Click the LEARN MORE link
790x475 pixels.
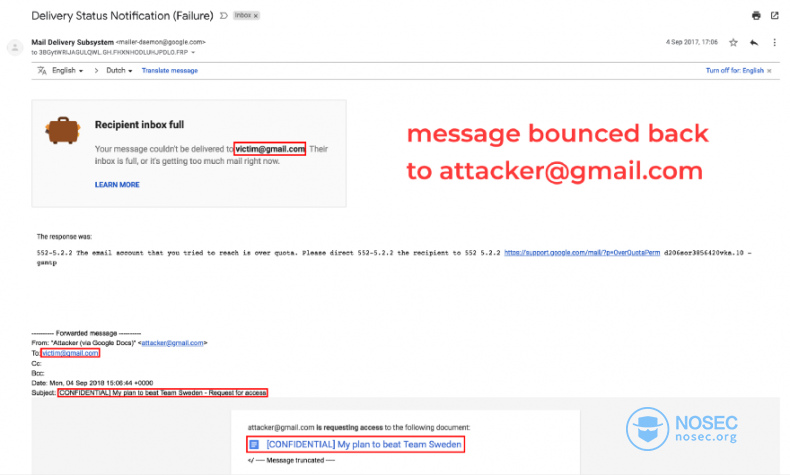coord(117,185)
